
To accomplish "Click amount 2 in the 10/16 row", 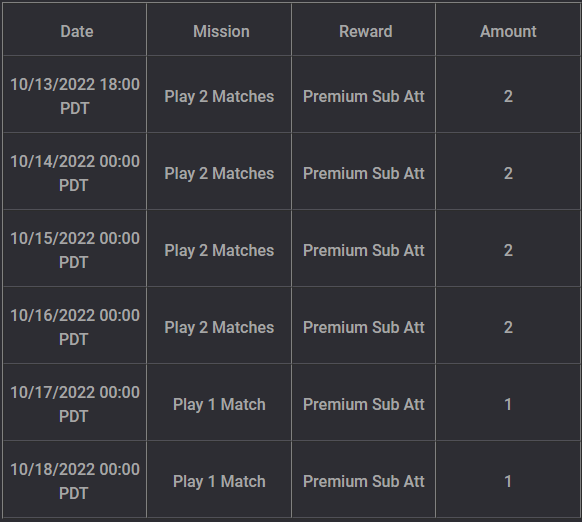I will [x=508, y=327].
